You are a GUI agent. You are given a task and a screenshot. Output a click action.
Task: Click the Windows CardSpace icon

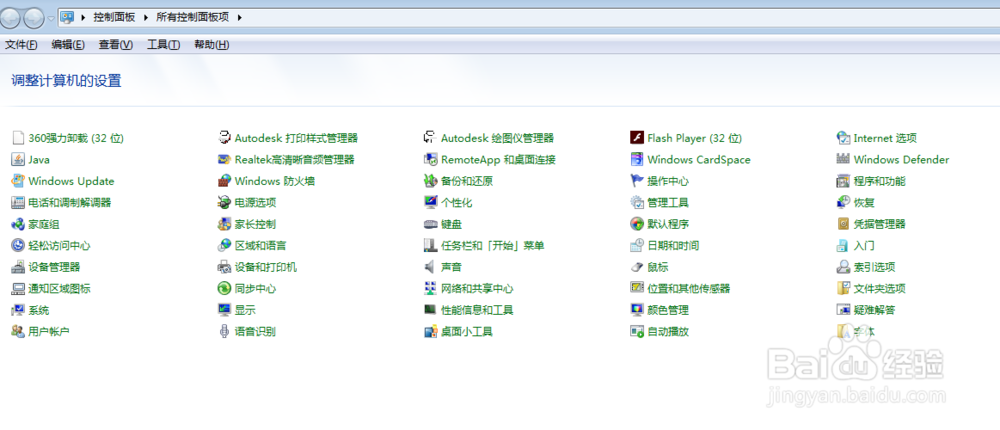[636, 159]
